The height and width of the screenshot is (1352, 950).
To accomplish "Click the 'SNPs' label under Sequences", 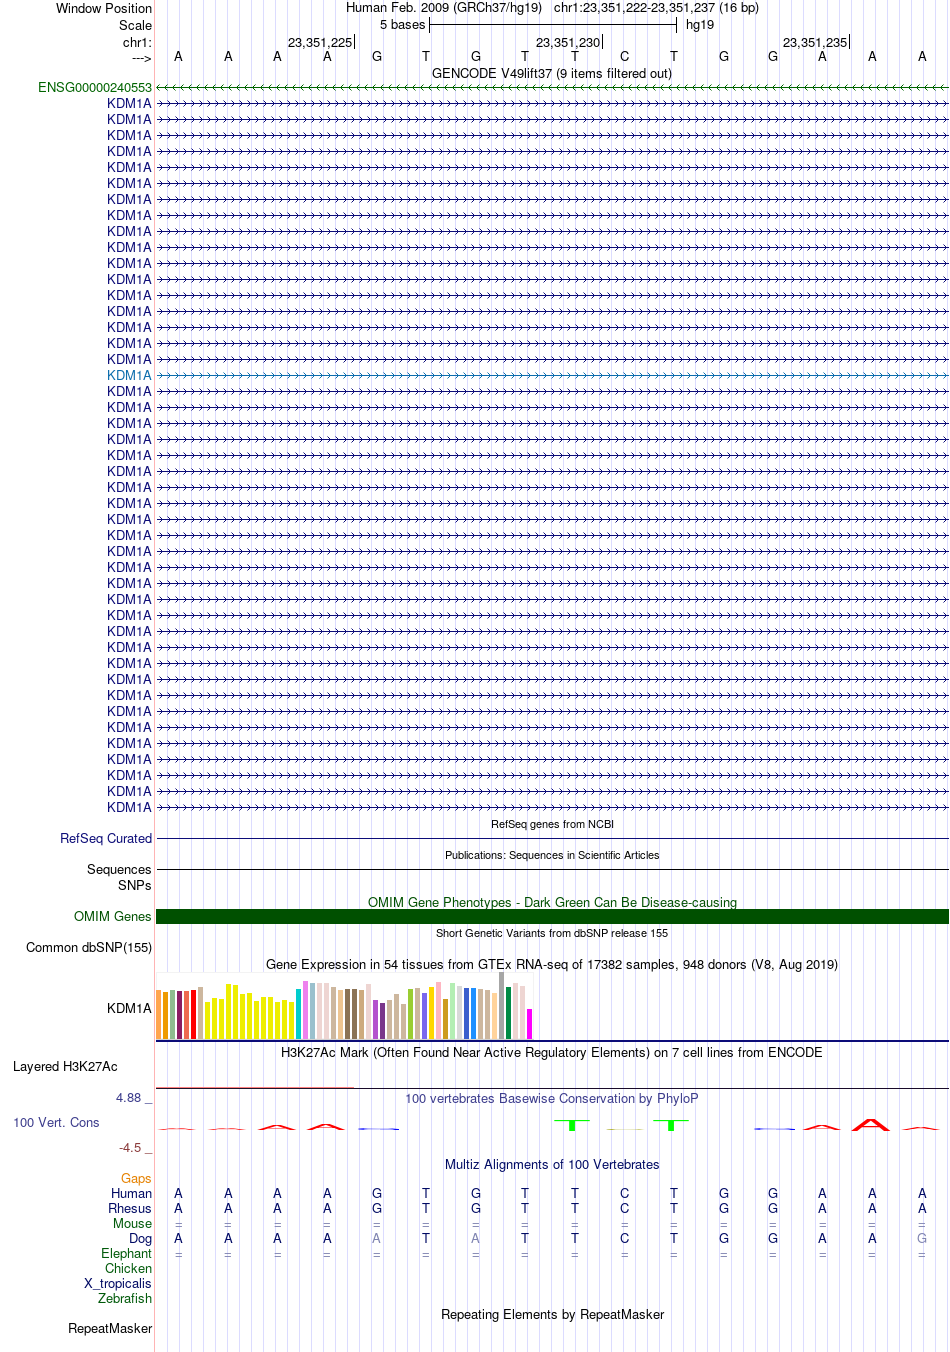I will tap(134, 886).
